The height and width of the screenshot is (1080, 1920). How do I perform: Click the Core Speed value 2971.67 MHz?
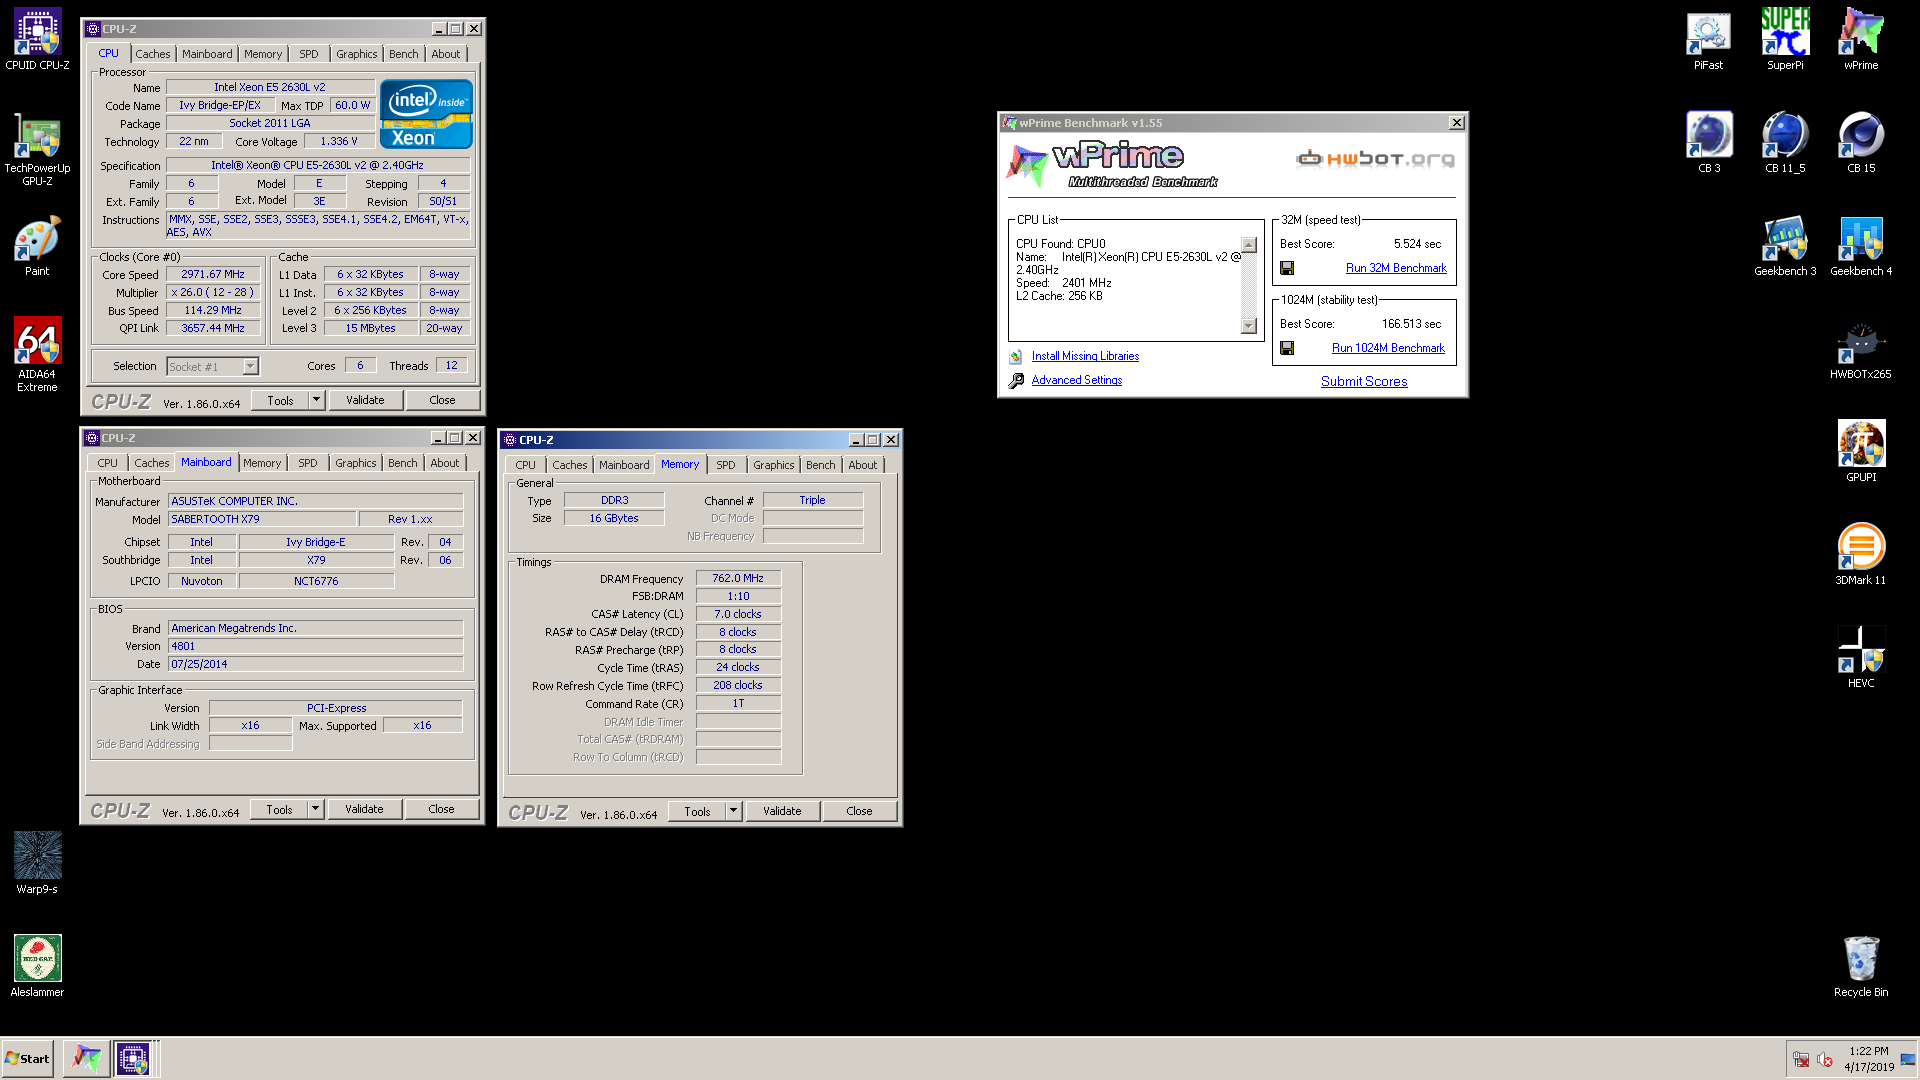coord(213,274)
